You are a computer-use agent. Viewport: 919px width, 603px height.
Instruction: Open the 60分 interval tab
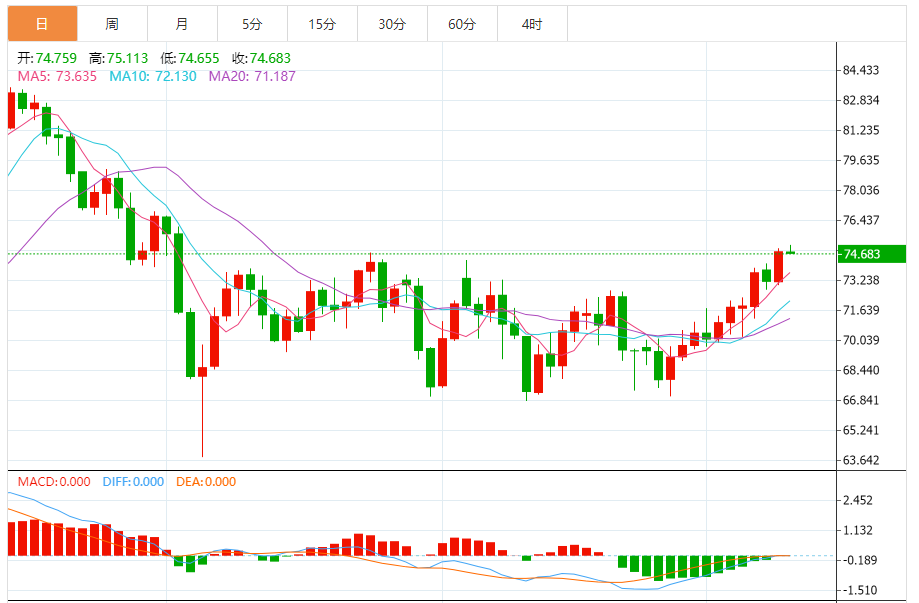[462, 24]
